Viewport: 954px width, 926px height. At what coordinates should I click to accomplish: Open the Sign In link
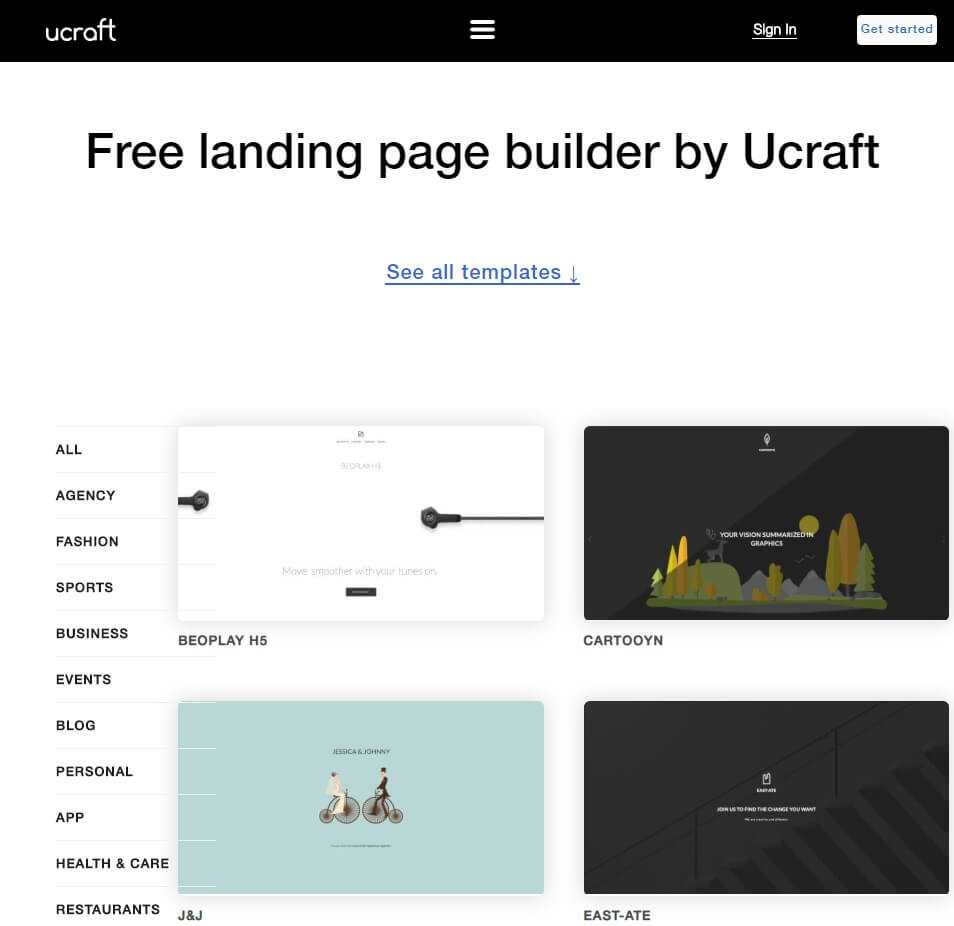pyautogui.click(x=774, y=30)
